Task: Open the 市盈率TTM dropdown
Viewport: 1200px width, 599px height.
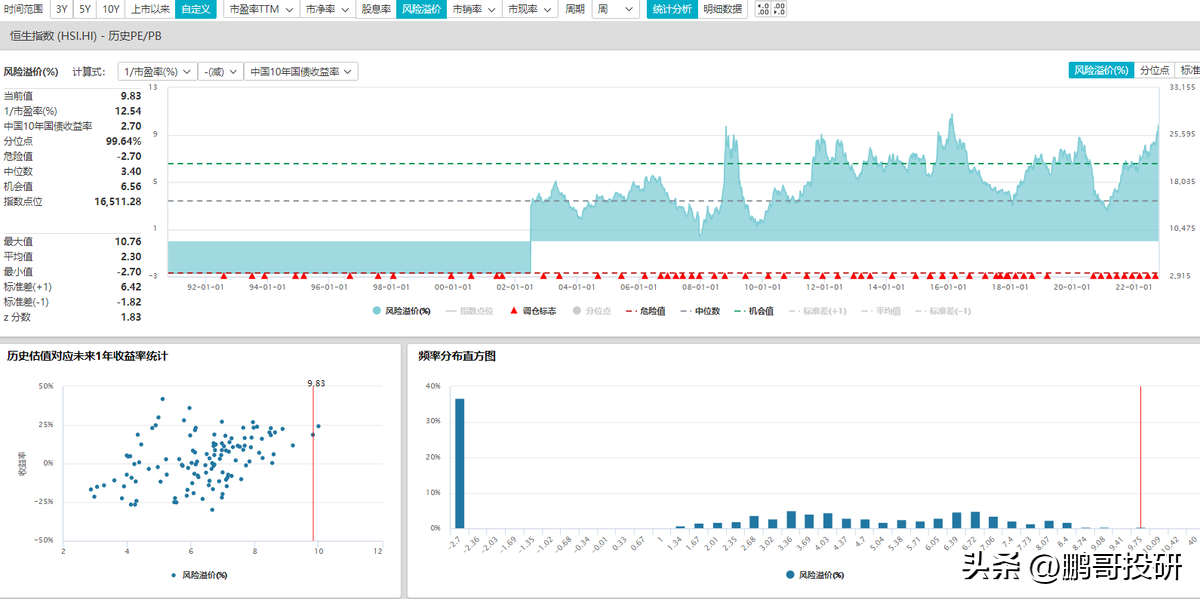Action: (260, 9)
